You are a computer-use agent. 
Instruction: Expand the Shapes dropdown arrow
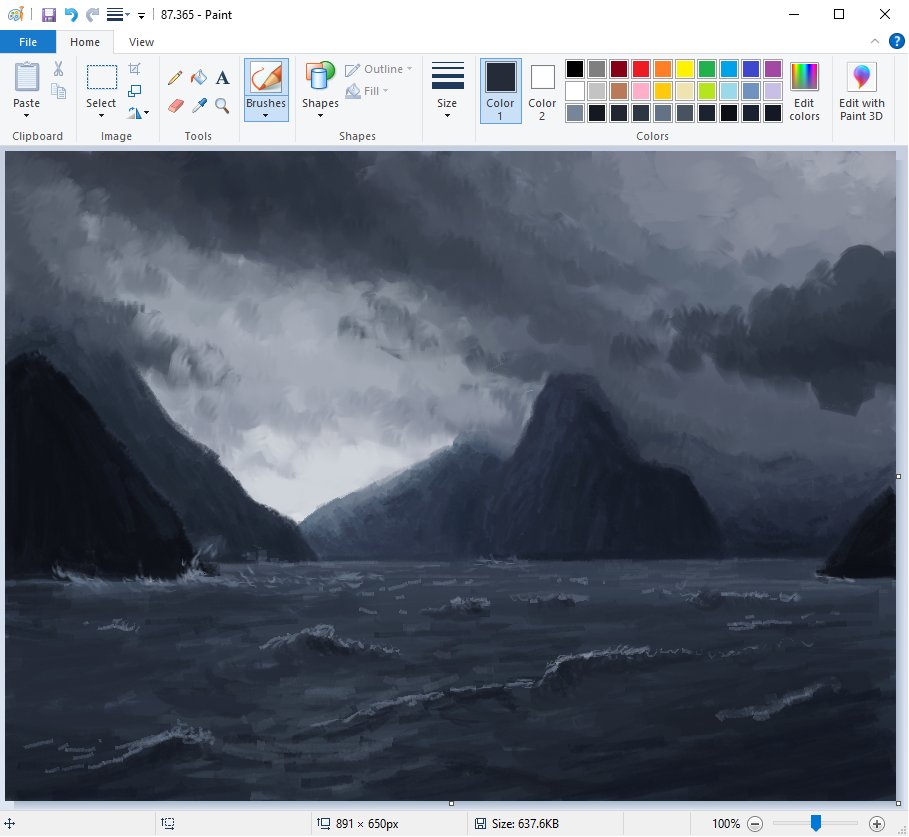point(320,116)
